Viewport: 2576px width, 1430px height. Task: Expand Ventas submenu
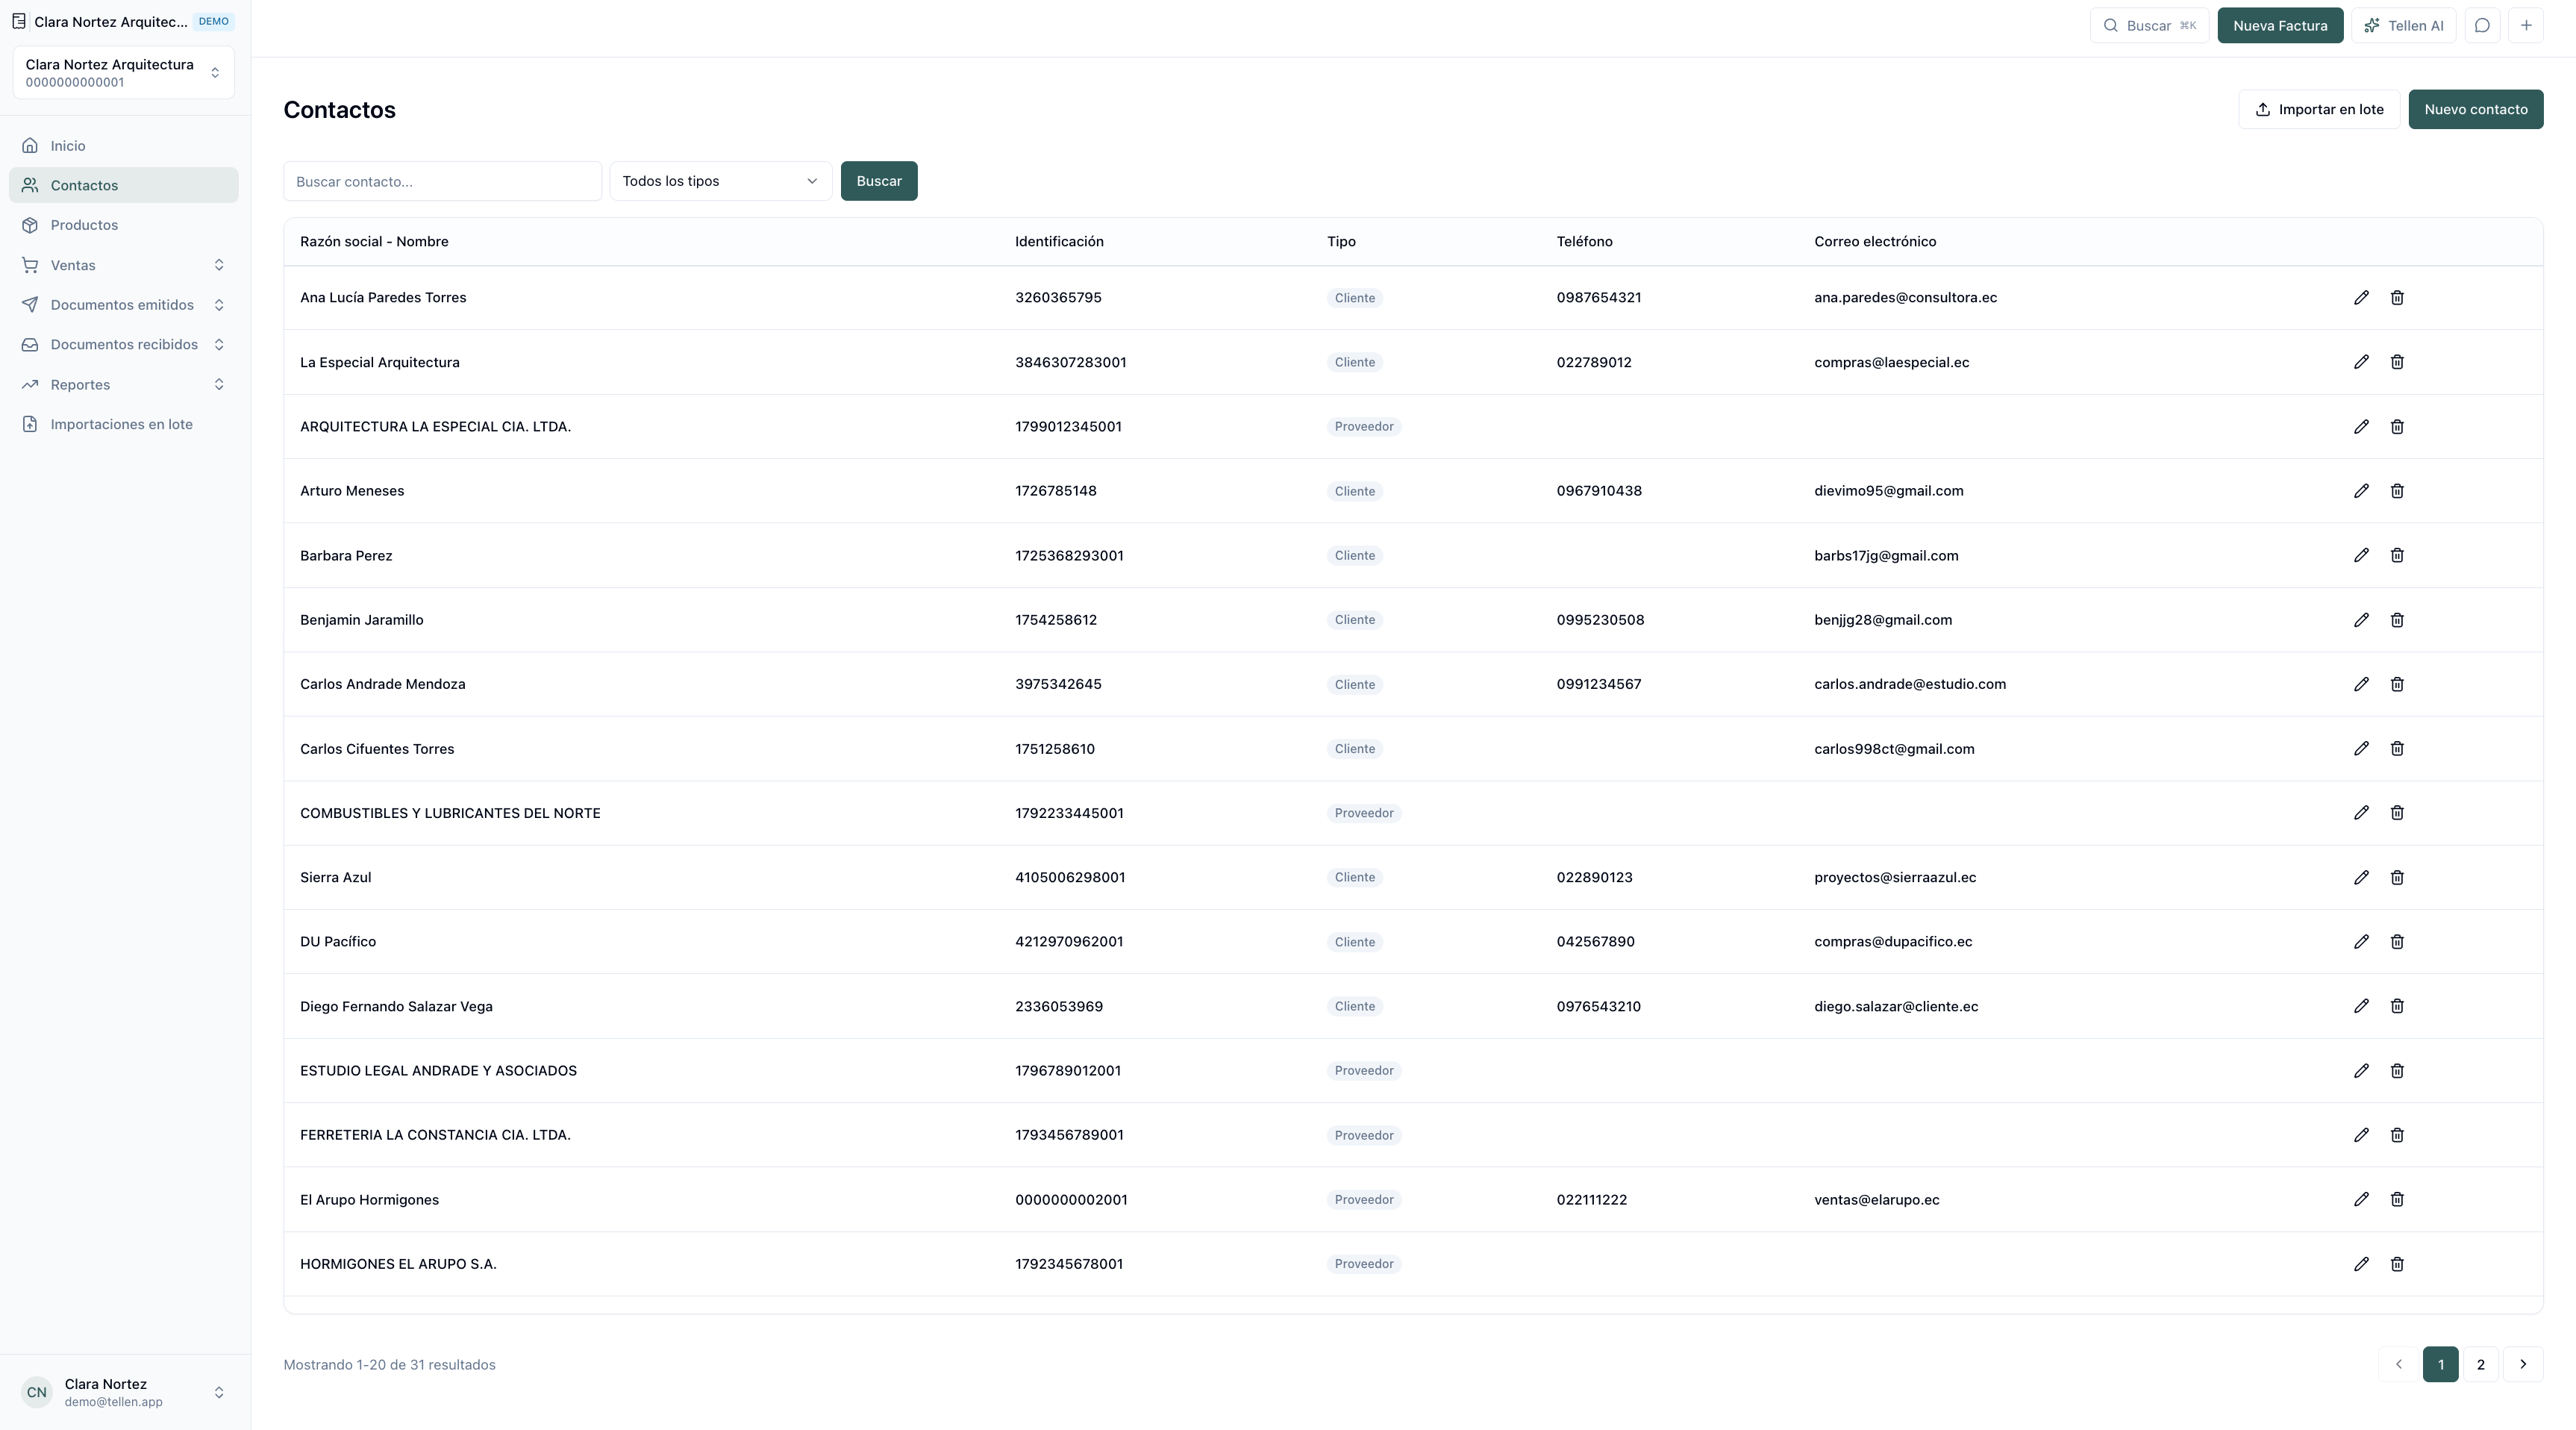(x=124, y=265)
